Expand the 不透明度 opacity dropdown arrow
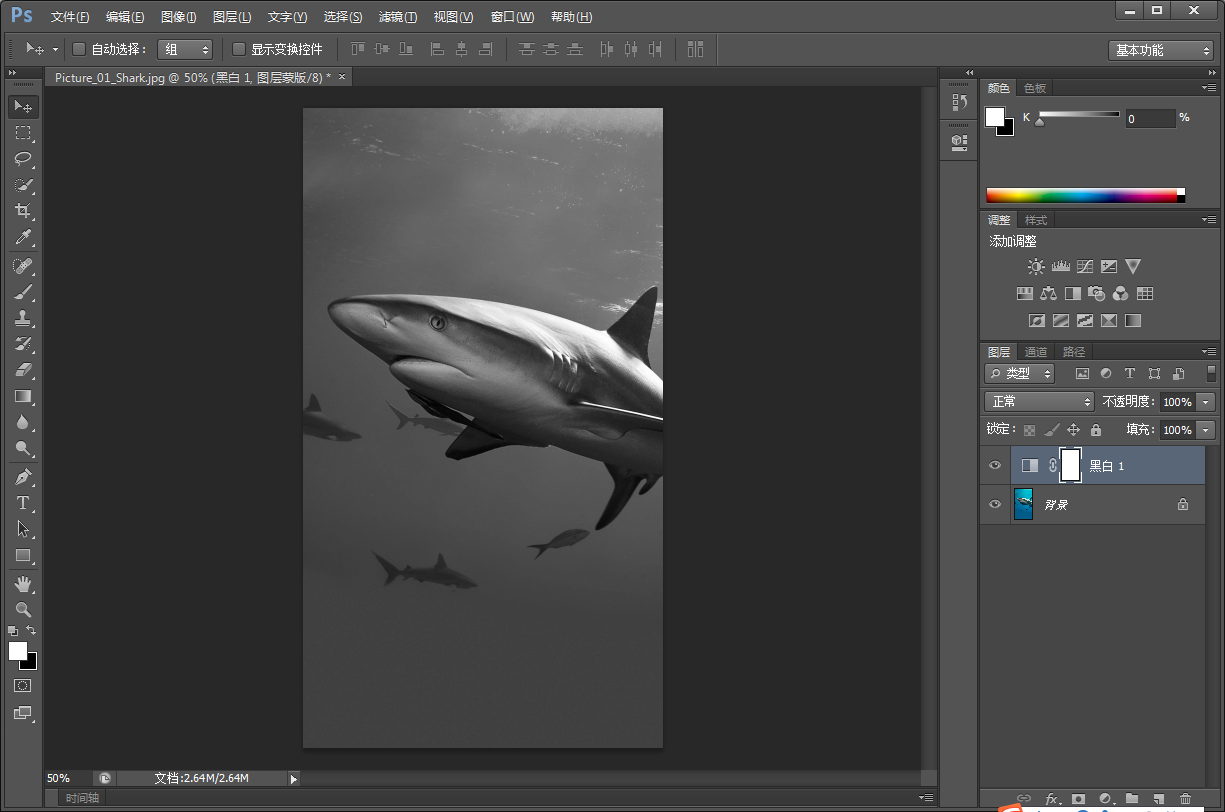 1205,401
